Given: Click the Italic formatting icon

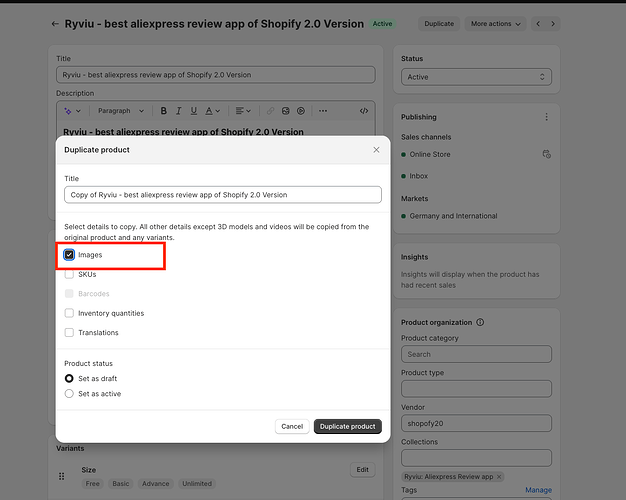Looking at the screenshot, I should (178, 111).
